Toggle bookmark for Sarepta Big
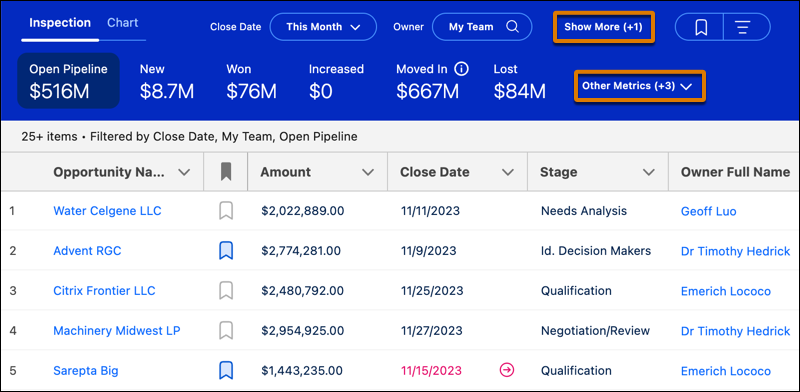This screenshot has height=392, width=800. tap(226, 371)
